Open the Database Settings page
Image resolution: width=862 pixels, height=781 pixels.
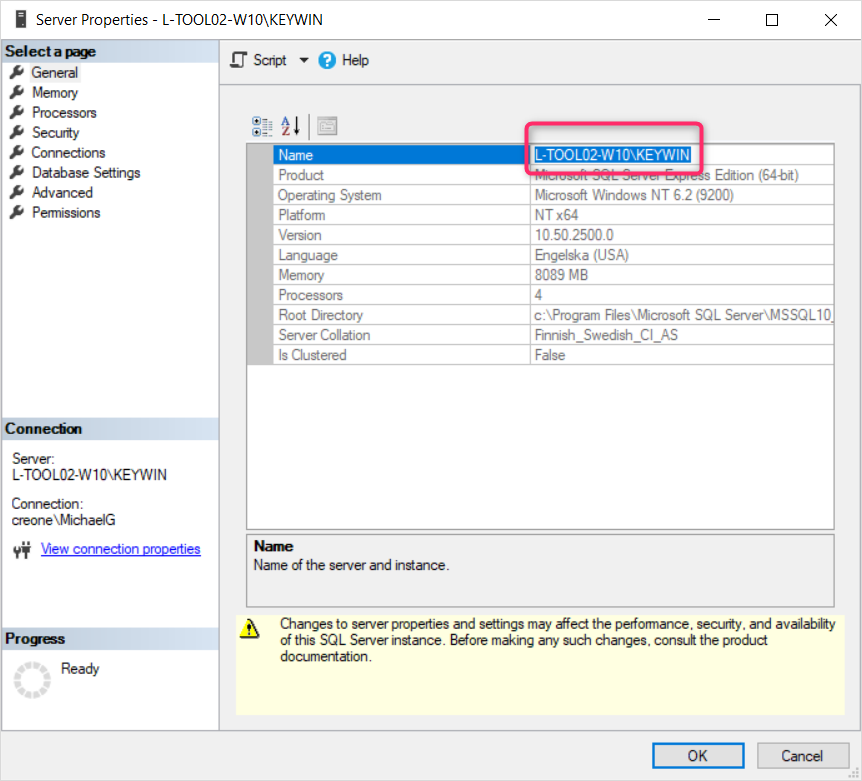[x=86, y=172]
